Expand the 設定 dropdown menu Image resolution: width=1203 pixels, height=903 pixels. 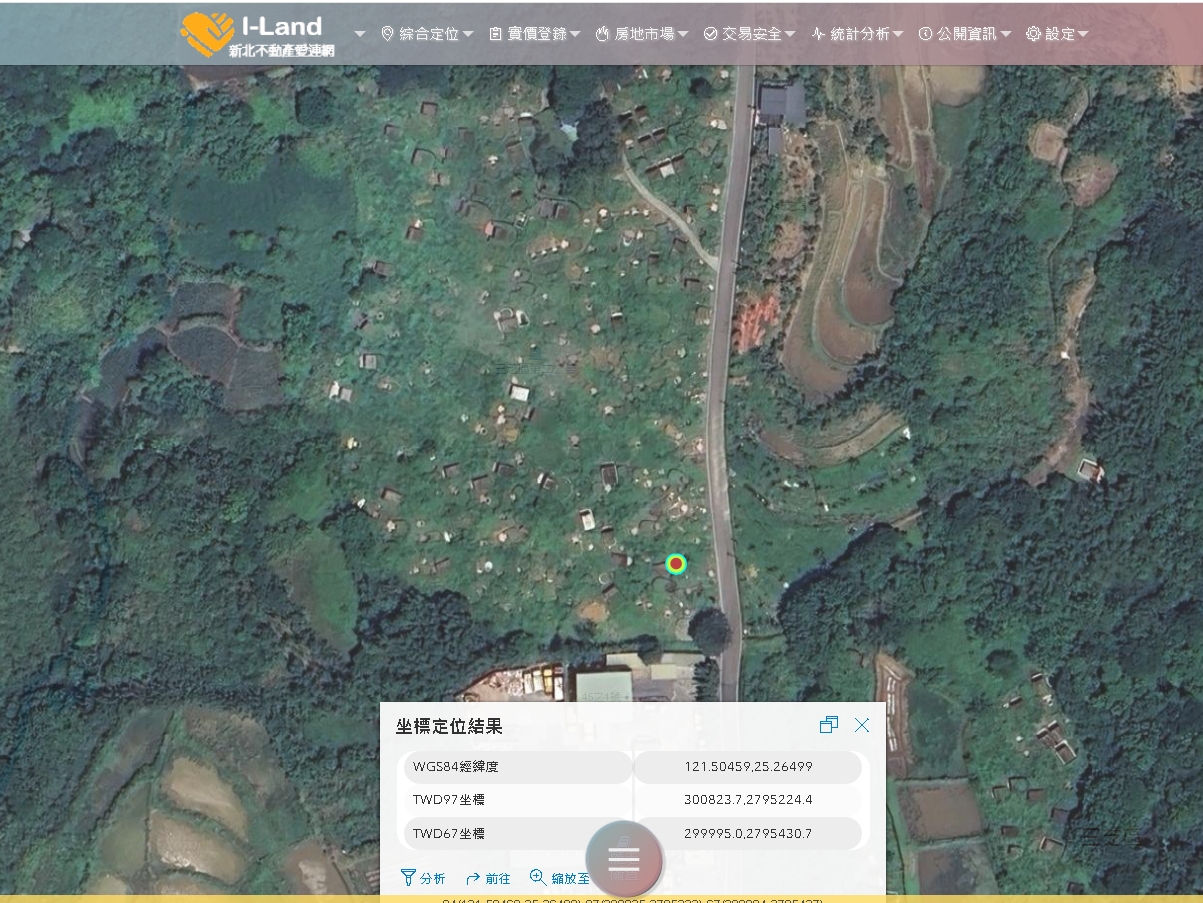pos(1085,33)
